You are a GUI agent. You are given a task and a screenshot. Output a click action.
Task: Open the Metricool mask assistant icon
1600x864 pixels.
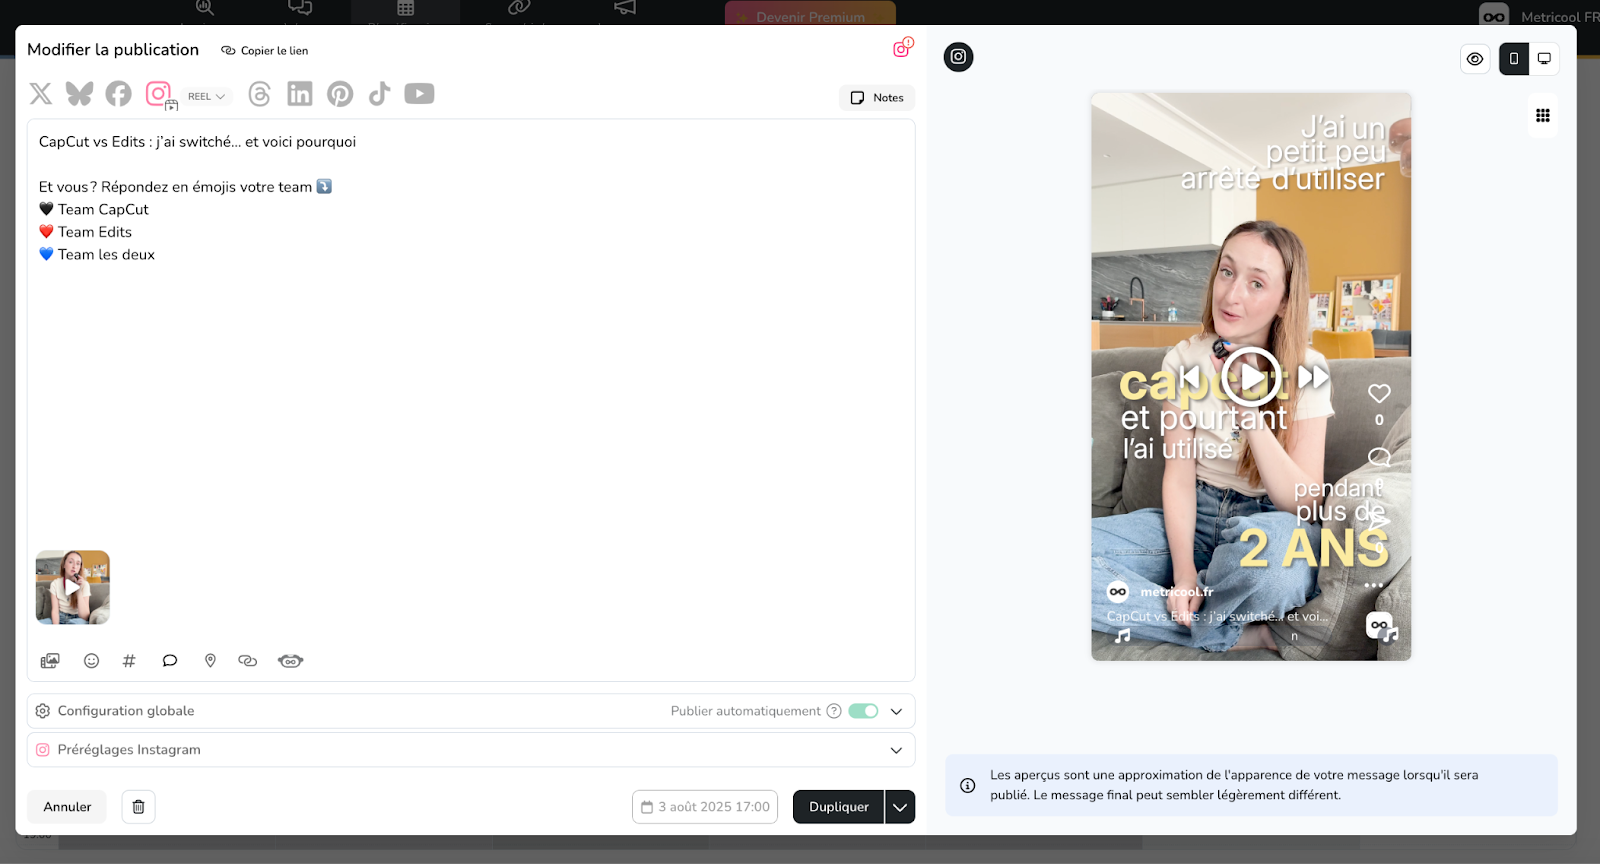pos(291,661)
